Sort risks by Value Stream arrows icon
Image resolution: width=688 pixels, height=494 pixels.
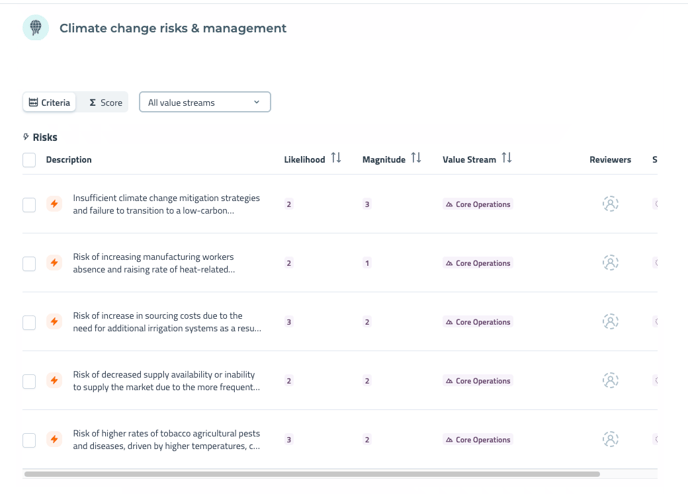[x=507, y=159]
